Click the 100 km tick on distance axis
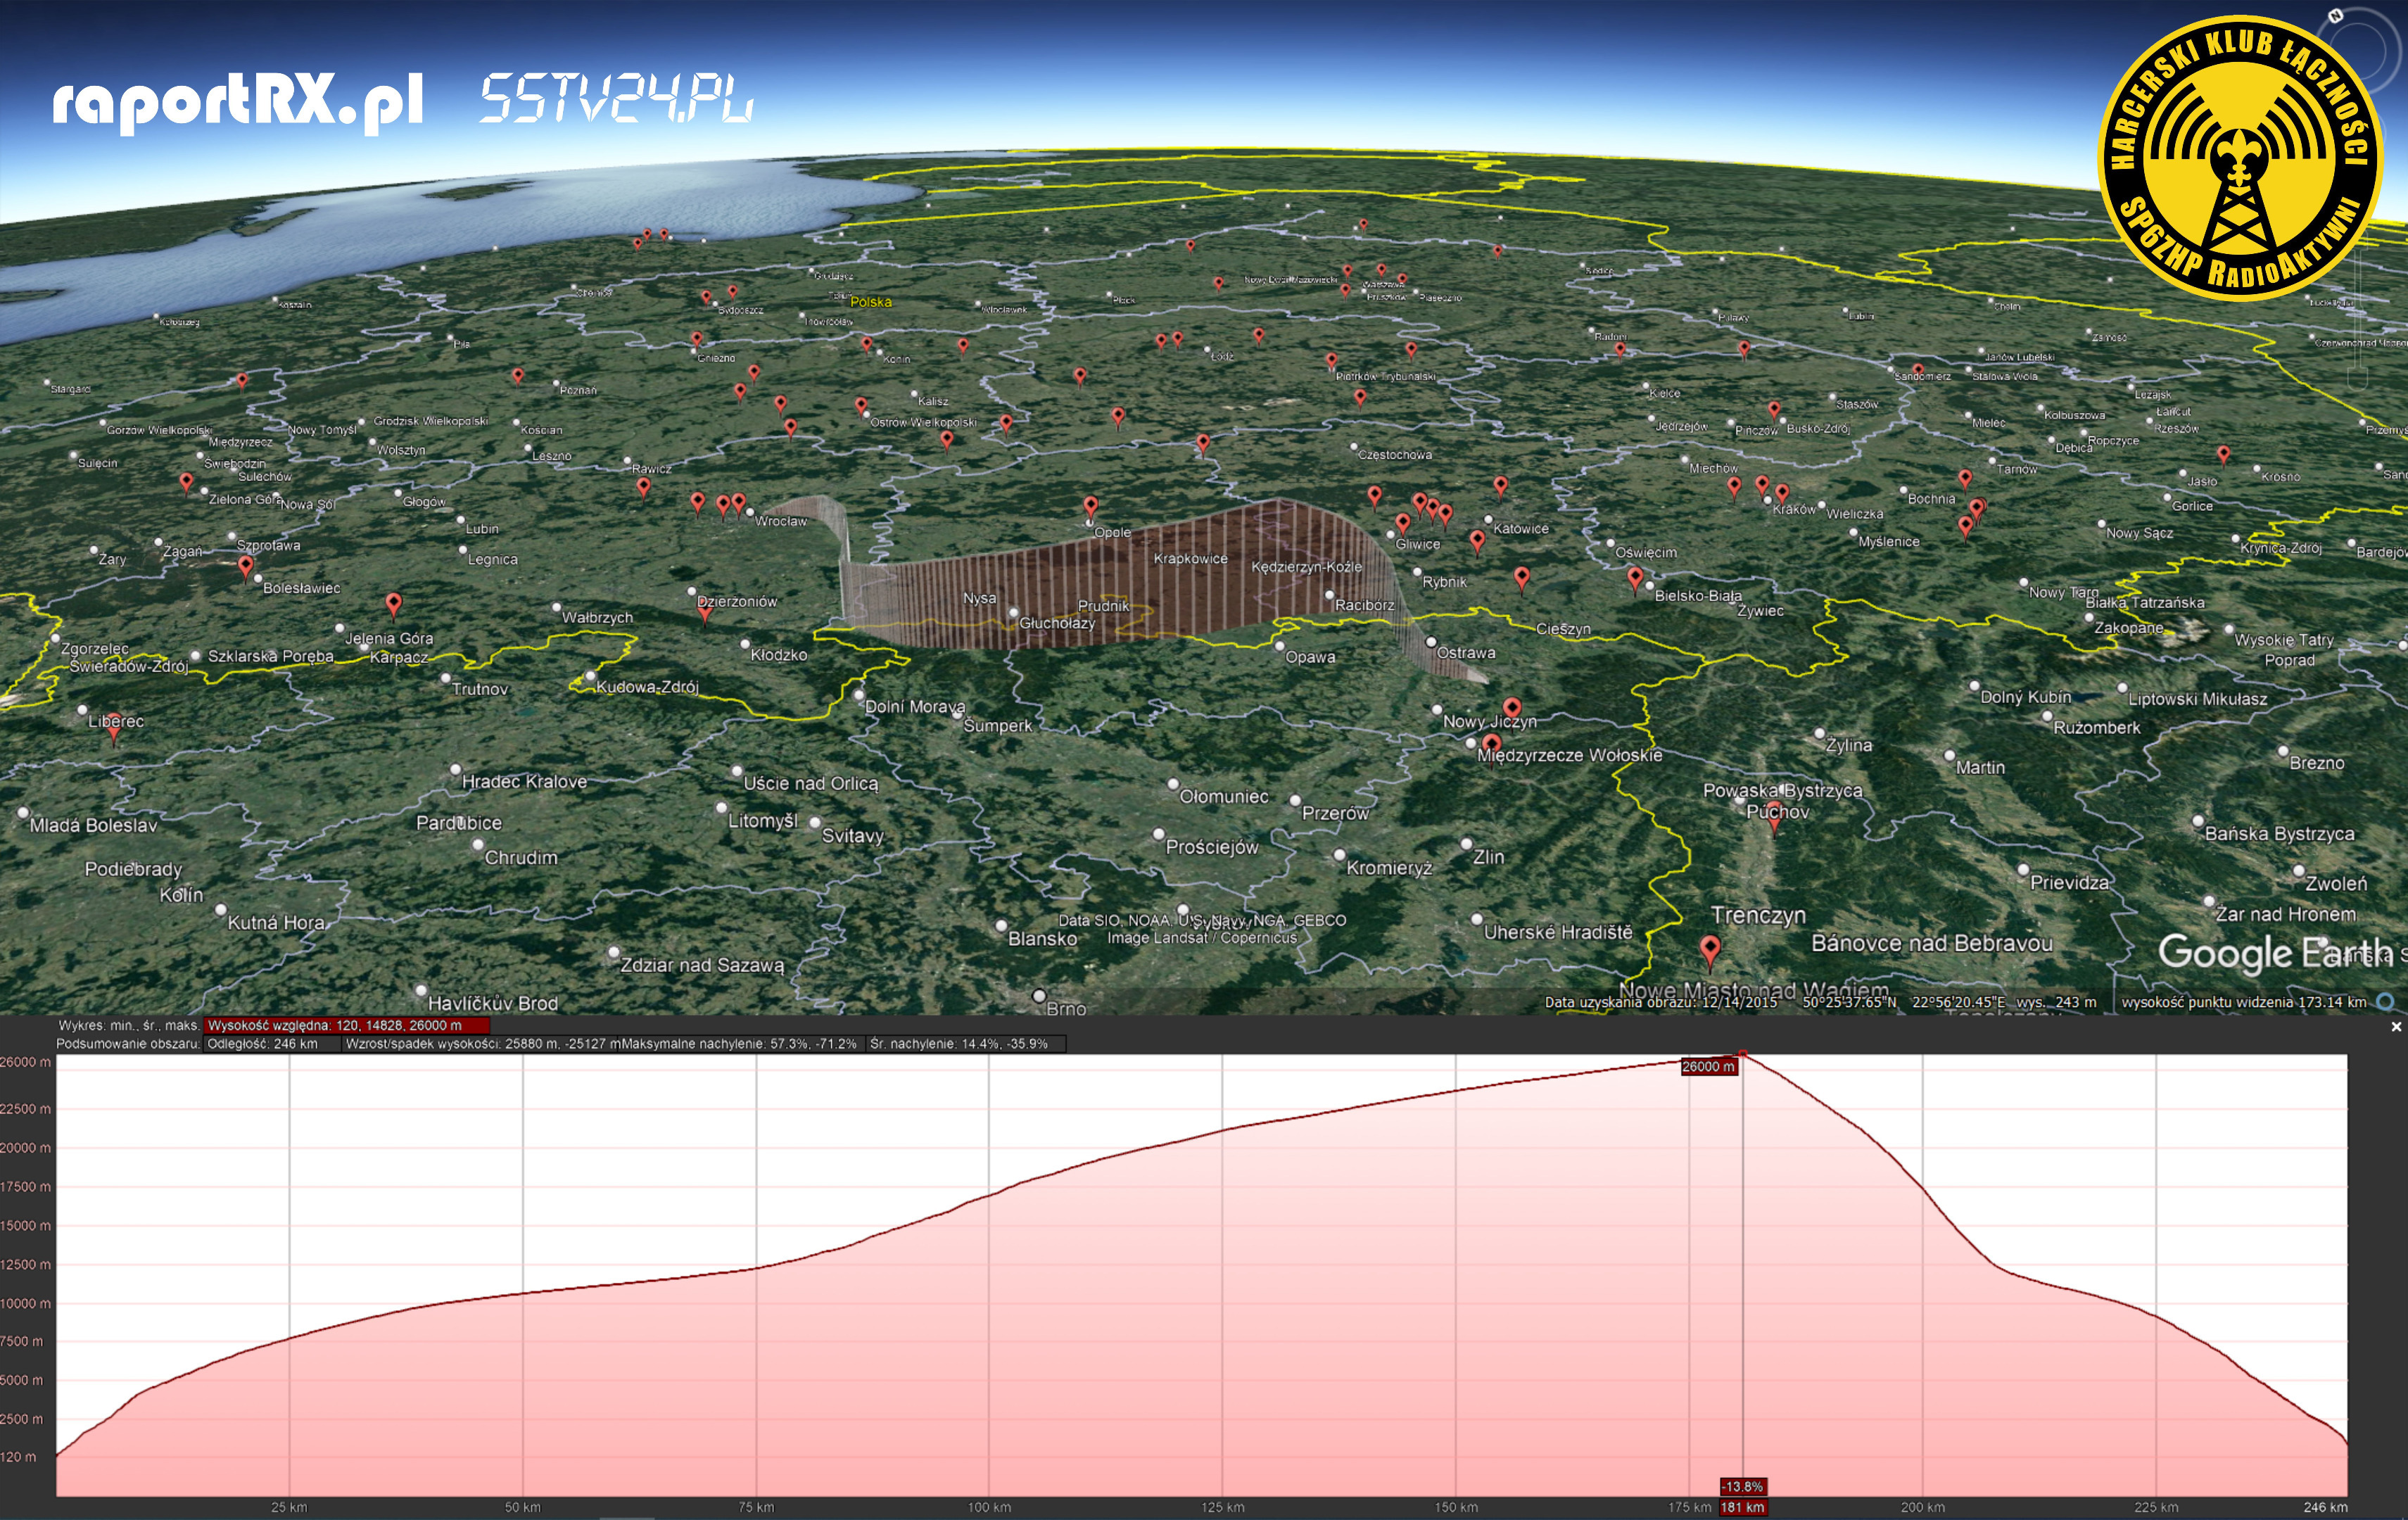This screenshot has height=1520, width=2408. 989,1507
